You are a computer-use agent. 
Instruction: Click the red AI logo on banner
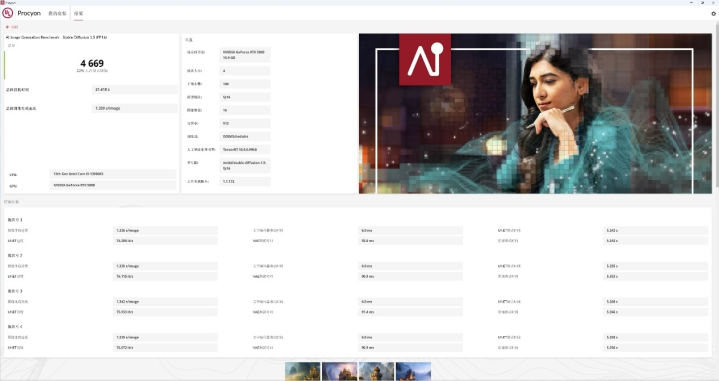[425, 60]
